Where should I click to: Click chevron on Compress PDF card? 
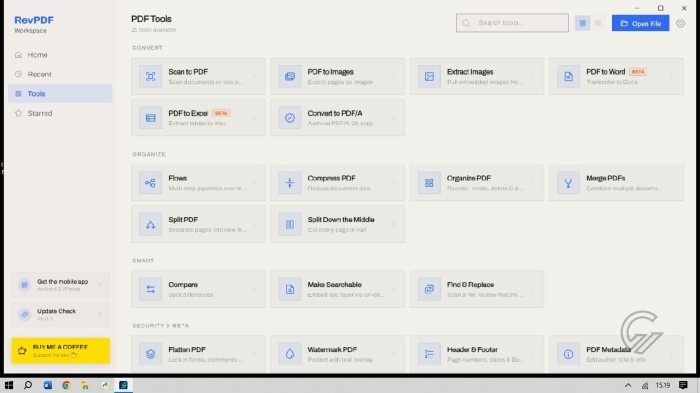pyautogui.click(x=394, y=183)
